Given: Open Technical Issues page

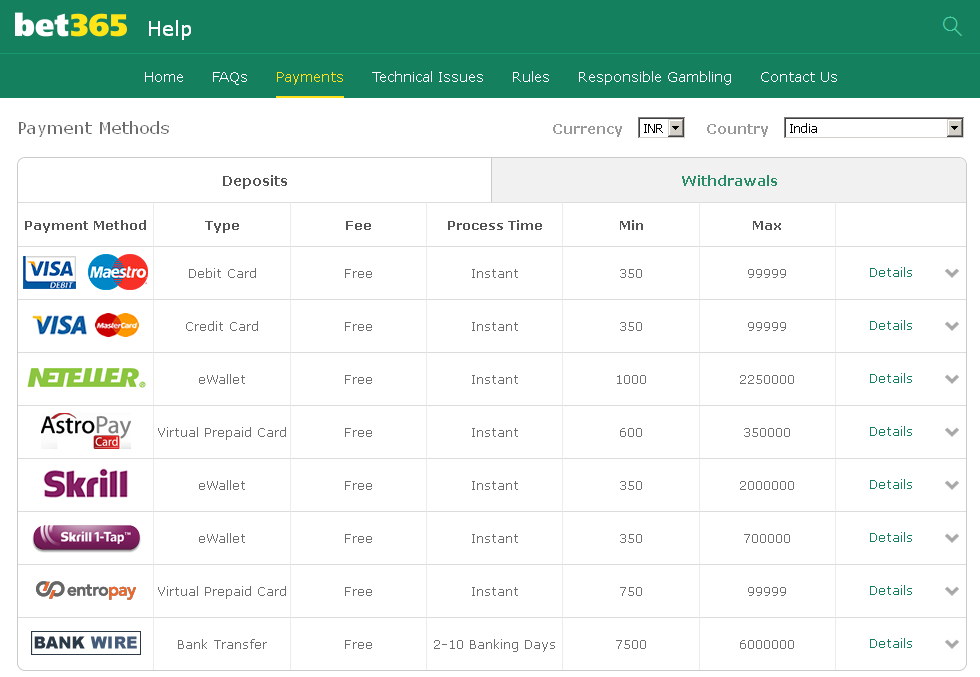Looking at the screenshot, I should (428, 77).
